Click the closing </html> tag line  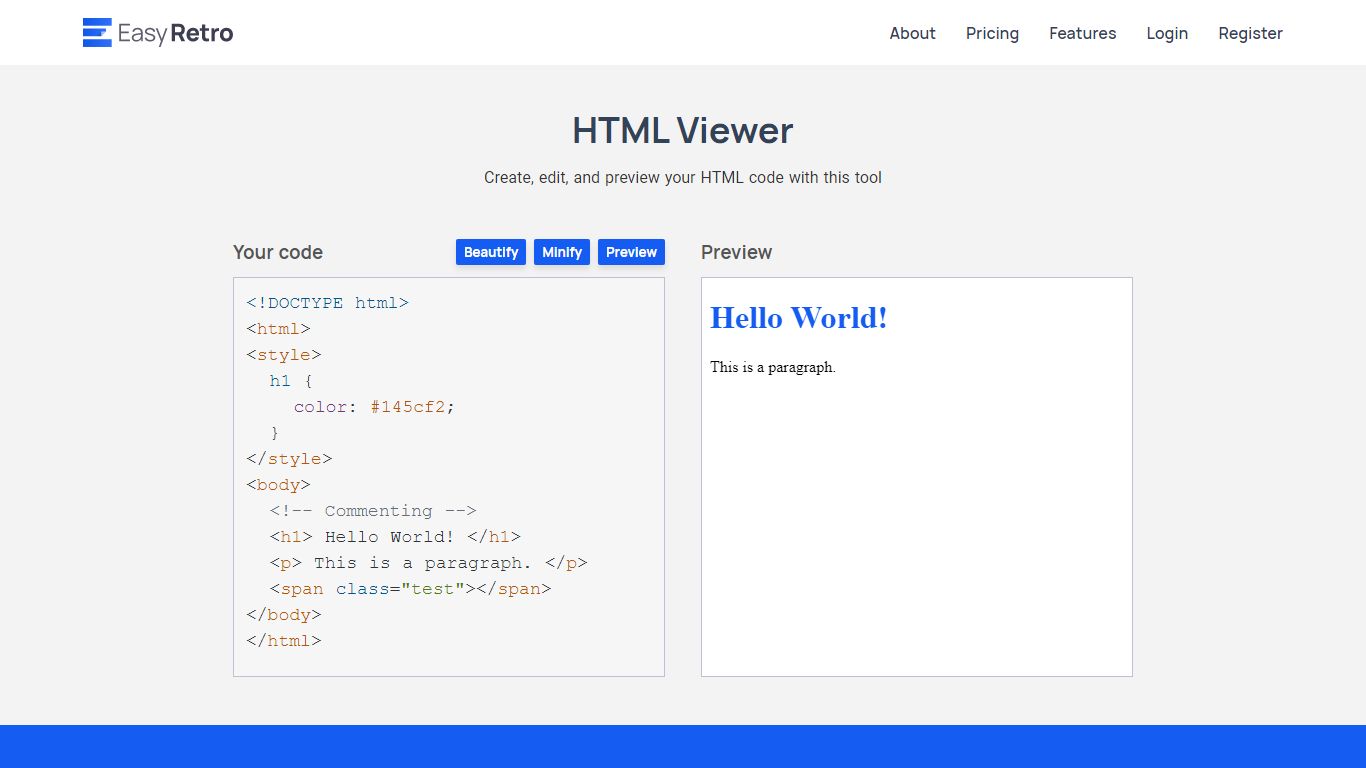coord(284,641)
